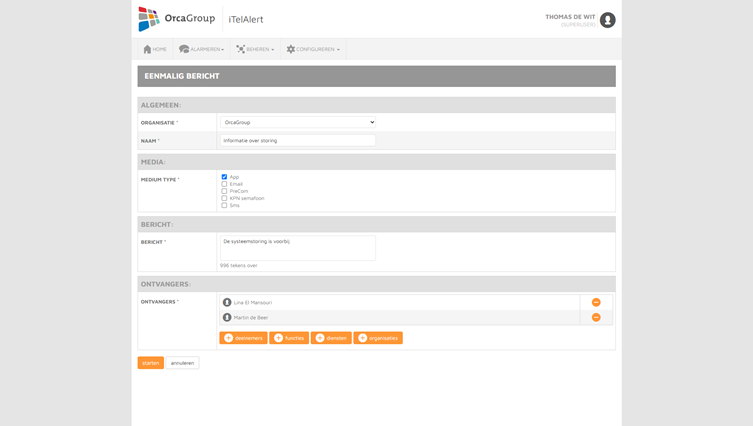Click the Beheren network icon
Screen dimensions: 753x426
click(x=241, y=49)
